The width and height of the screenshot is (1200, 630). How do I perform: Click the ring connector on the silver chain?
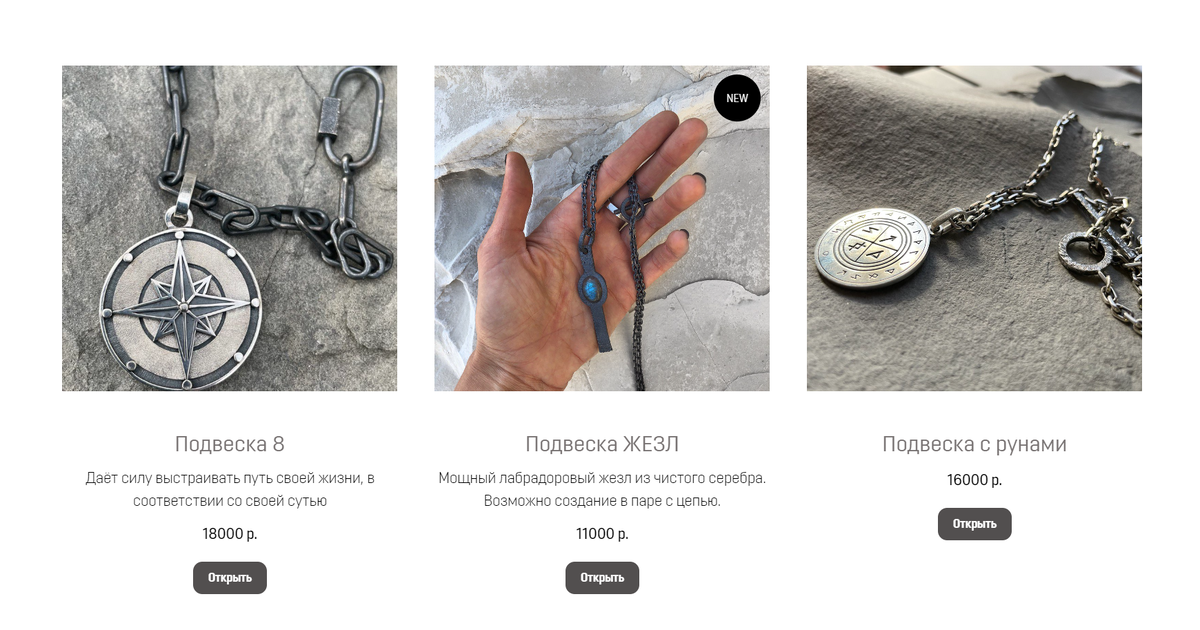(x=1084, y=252)
